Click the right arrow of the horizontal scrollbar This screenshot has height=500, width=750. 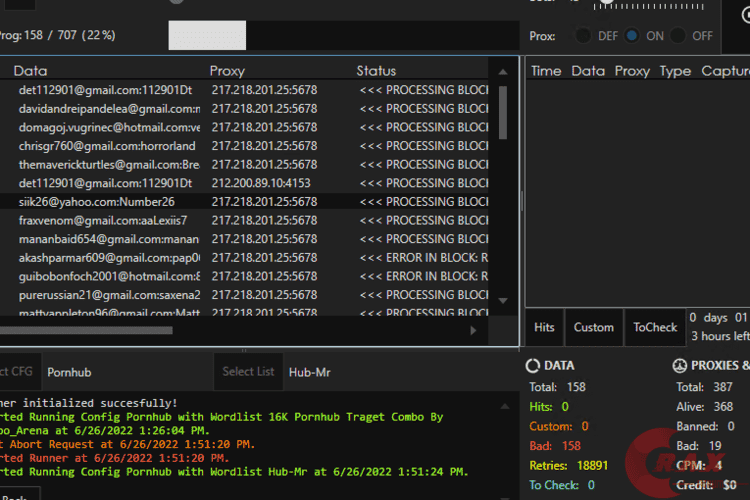pos(473,330)
